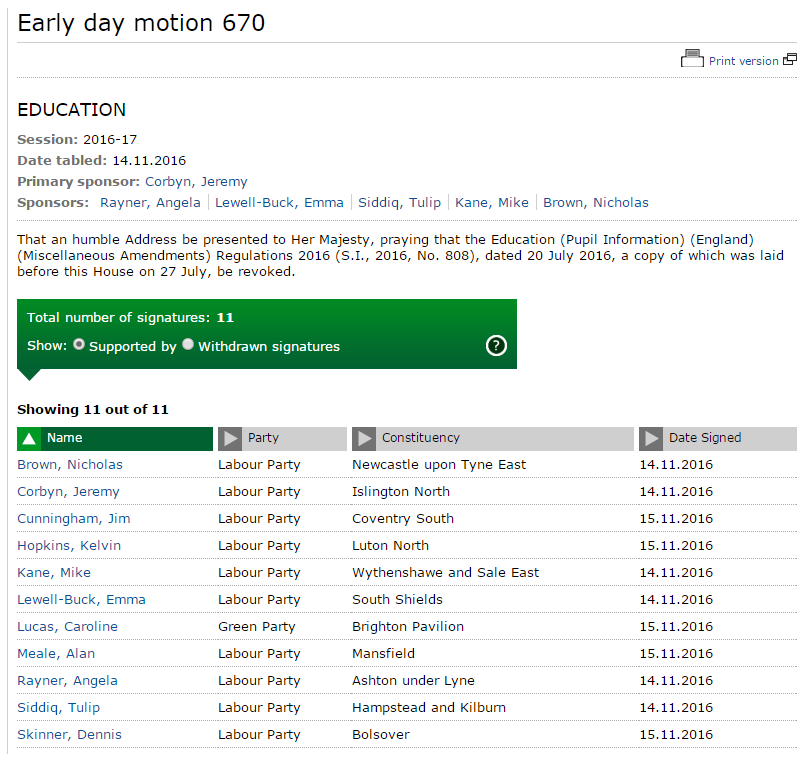Sort by Name using the up arrow
The image size is (812, 763).
29,439
